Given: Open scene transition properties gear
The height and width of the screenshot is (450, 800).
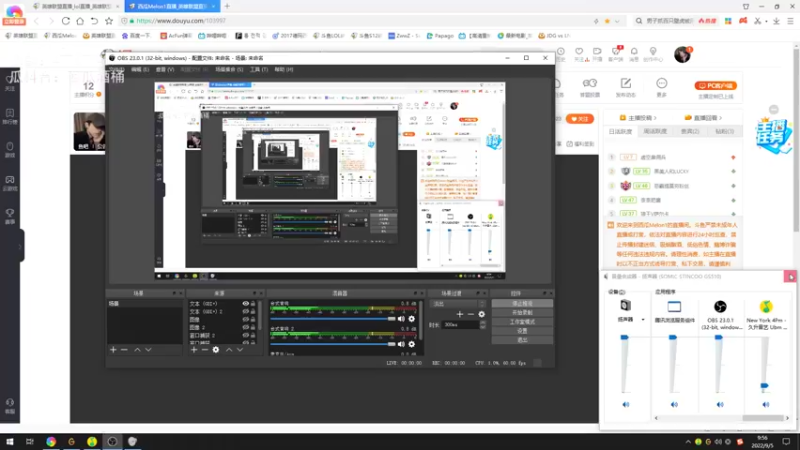Looking at the screenshot, I should tap(482, 314).
